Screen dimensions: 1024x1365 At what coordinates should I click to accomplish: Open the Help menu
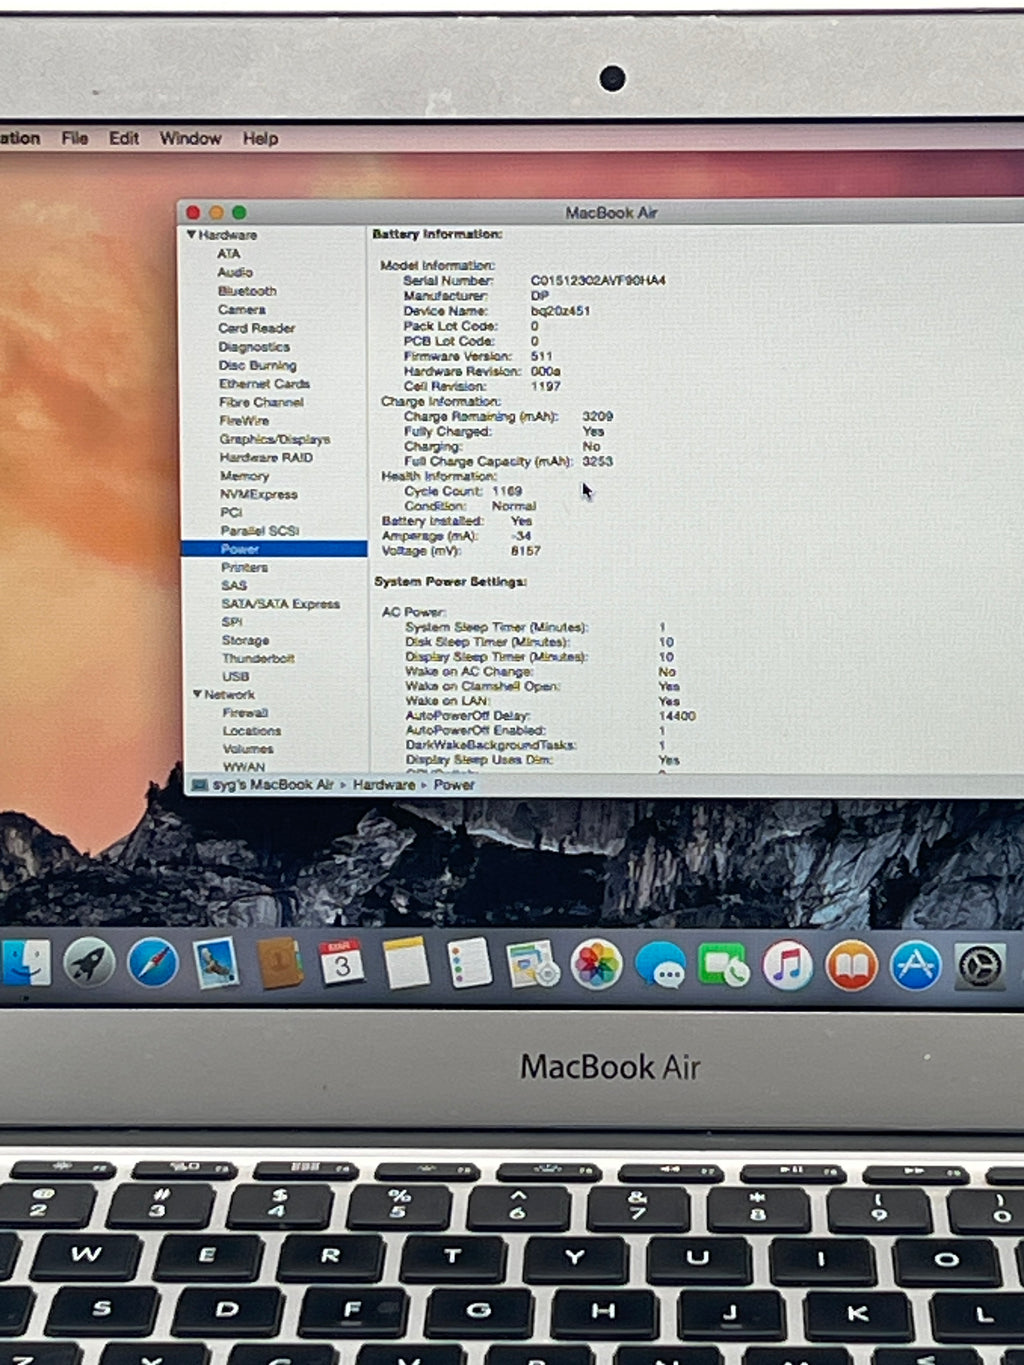coord(260,138)
